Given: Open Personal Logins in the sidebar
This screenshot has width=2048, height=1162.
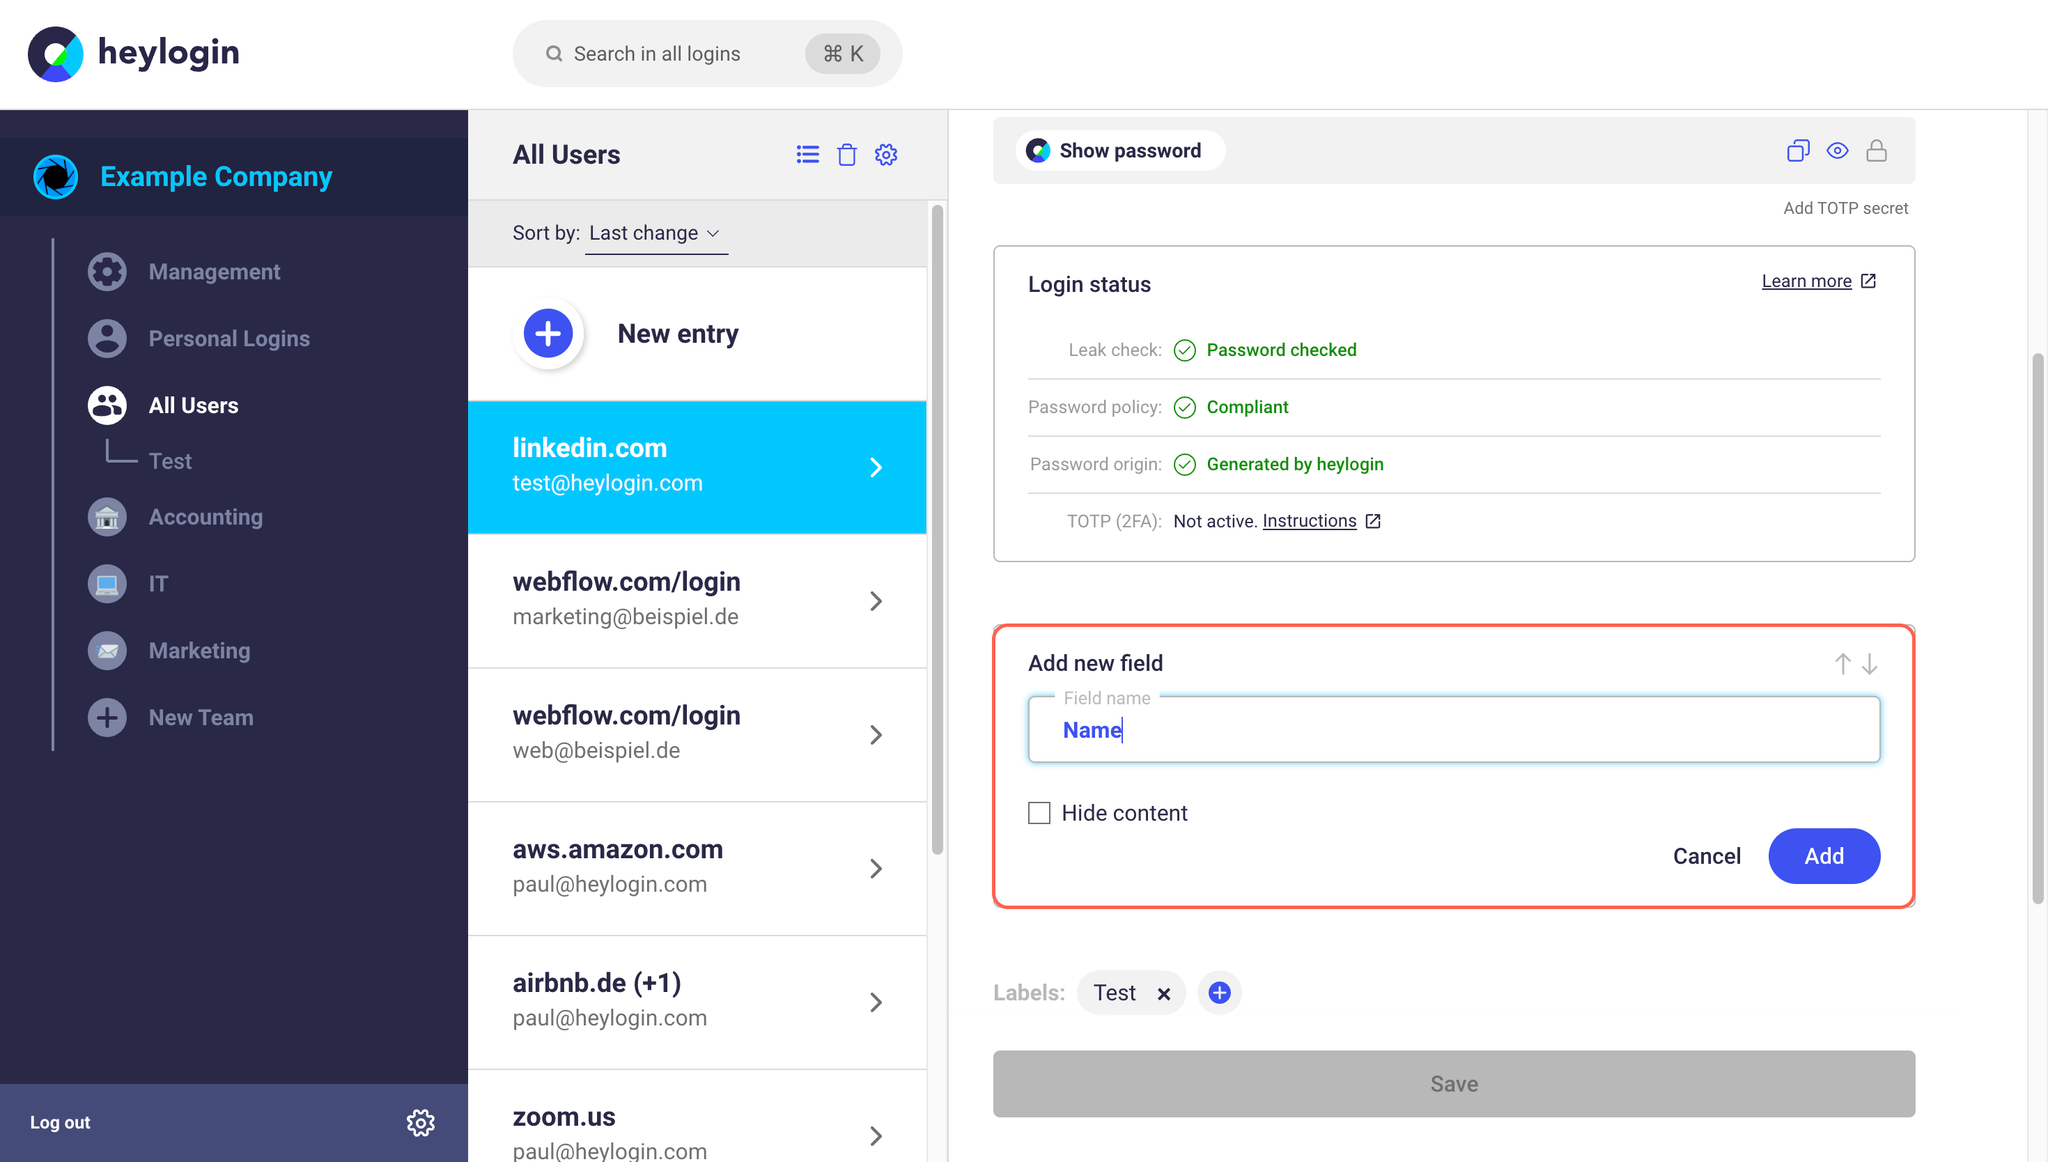Looking at the screenshot, I should tap(229, 339).
